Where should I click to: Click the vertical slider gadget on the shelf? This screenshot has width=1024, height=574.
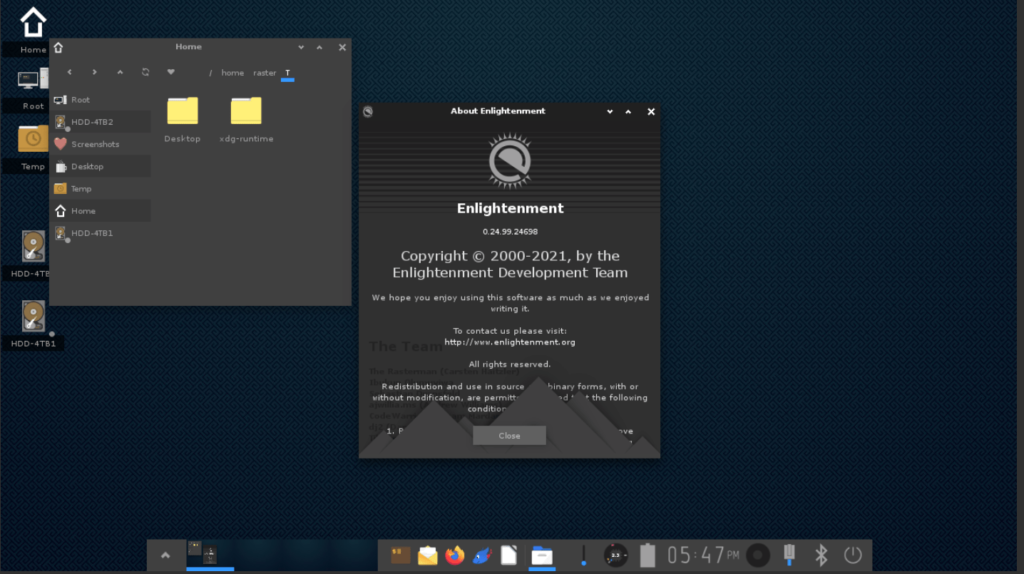[x=583, y=555]
